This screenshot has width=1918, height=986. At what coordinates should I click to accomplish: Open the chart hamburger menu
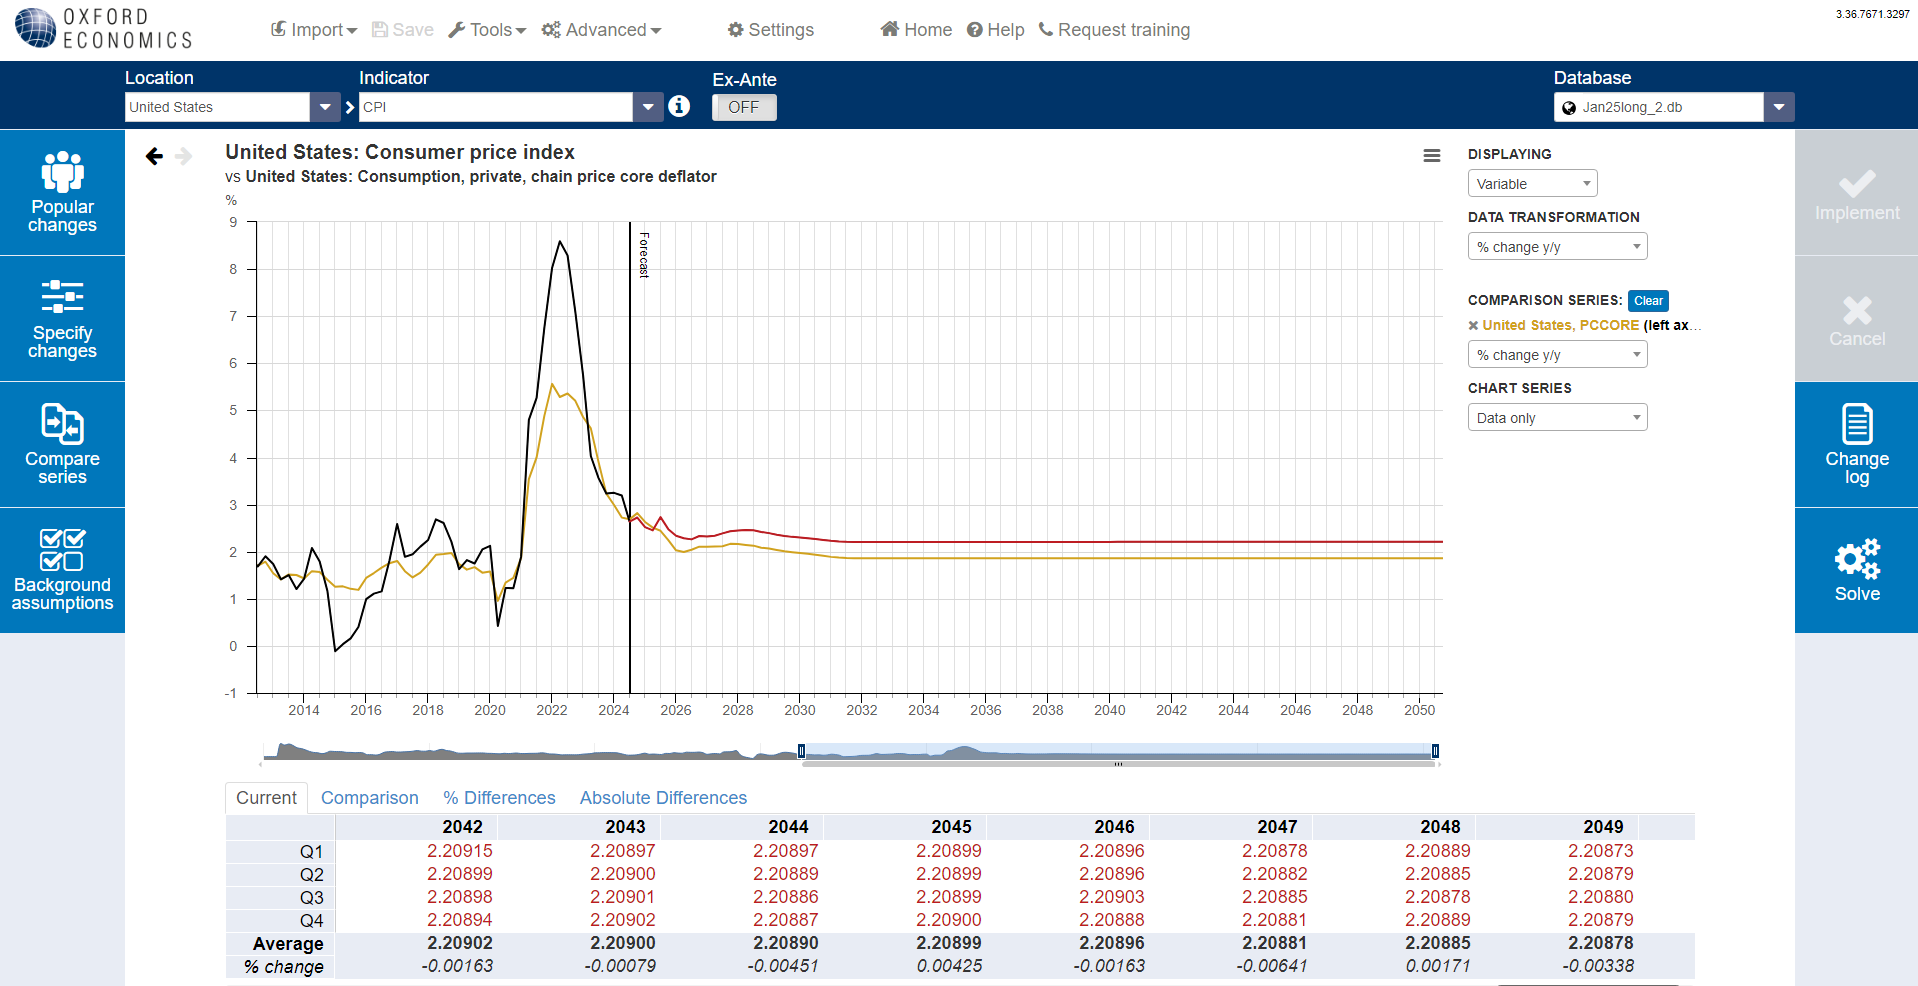(1431, 156)
